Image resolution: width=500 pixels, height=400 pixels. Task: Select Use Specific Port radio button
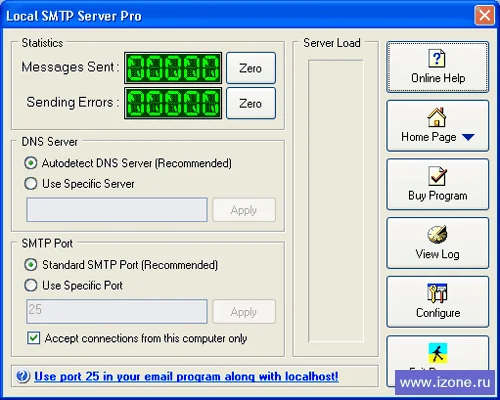click(x=31, y=285)
